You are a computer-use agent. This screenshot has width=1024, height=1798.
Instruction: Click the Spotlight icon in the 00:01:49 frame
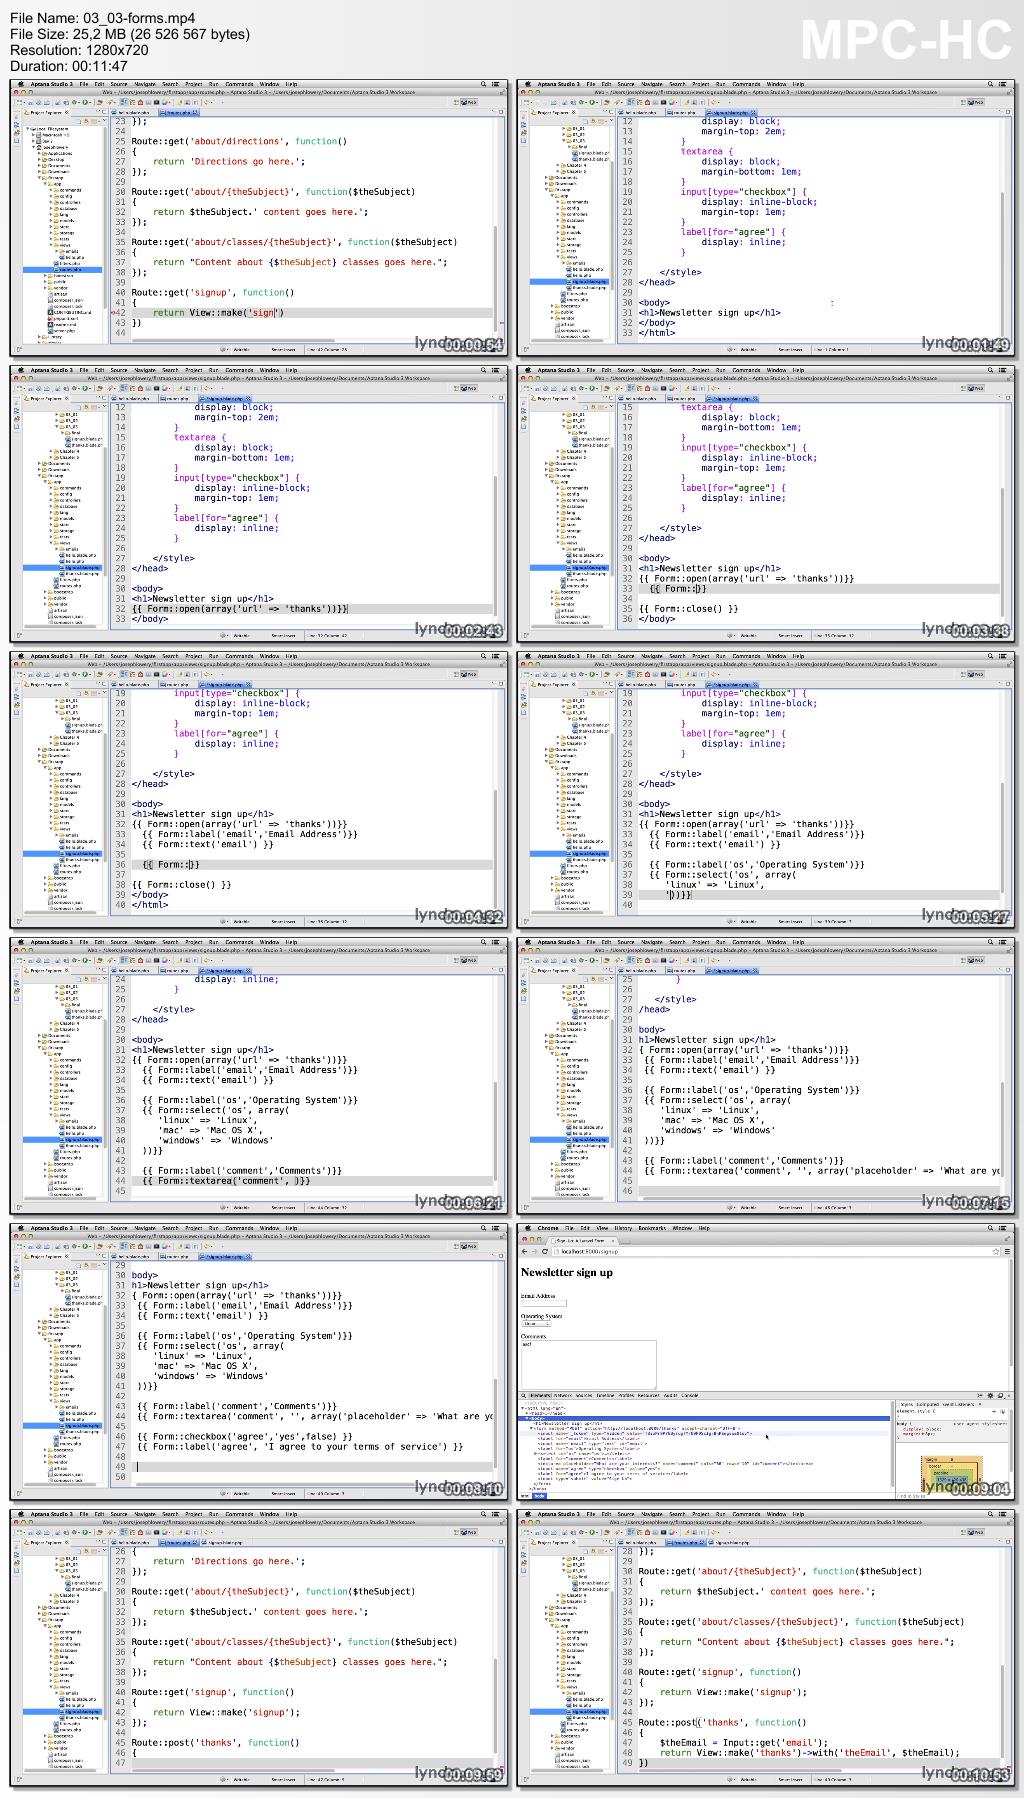point(991,84)
